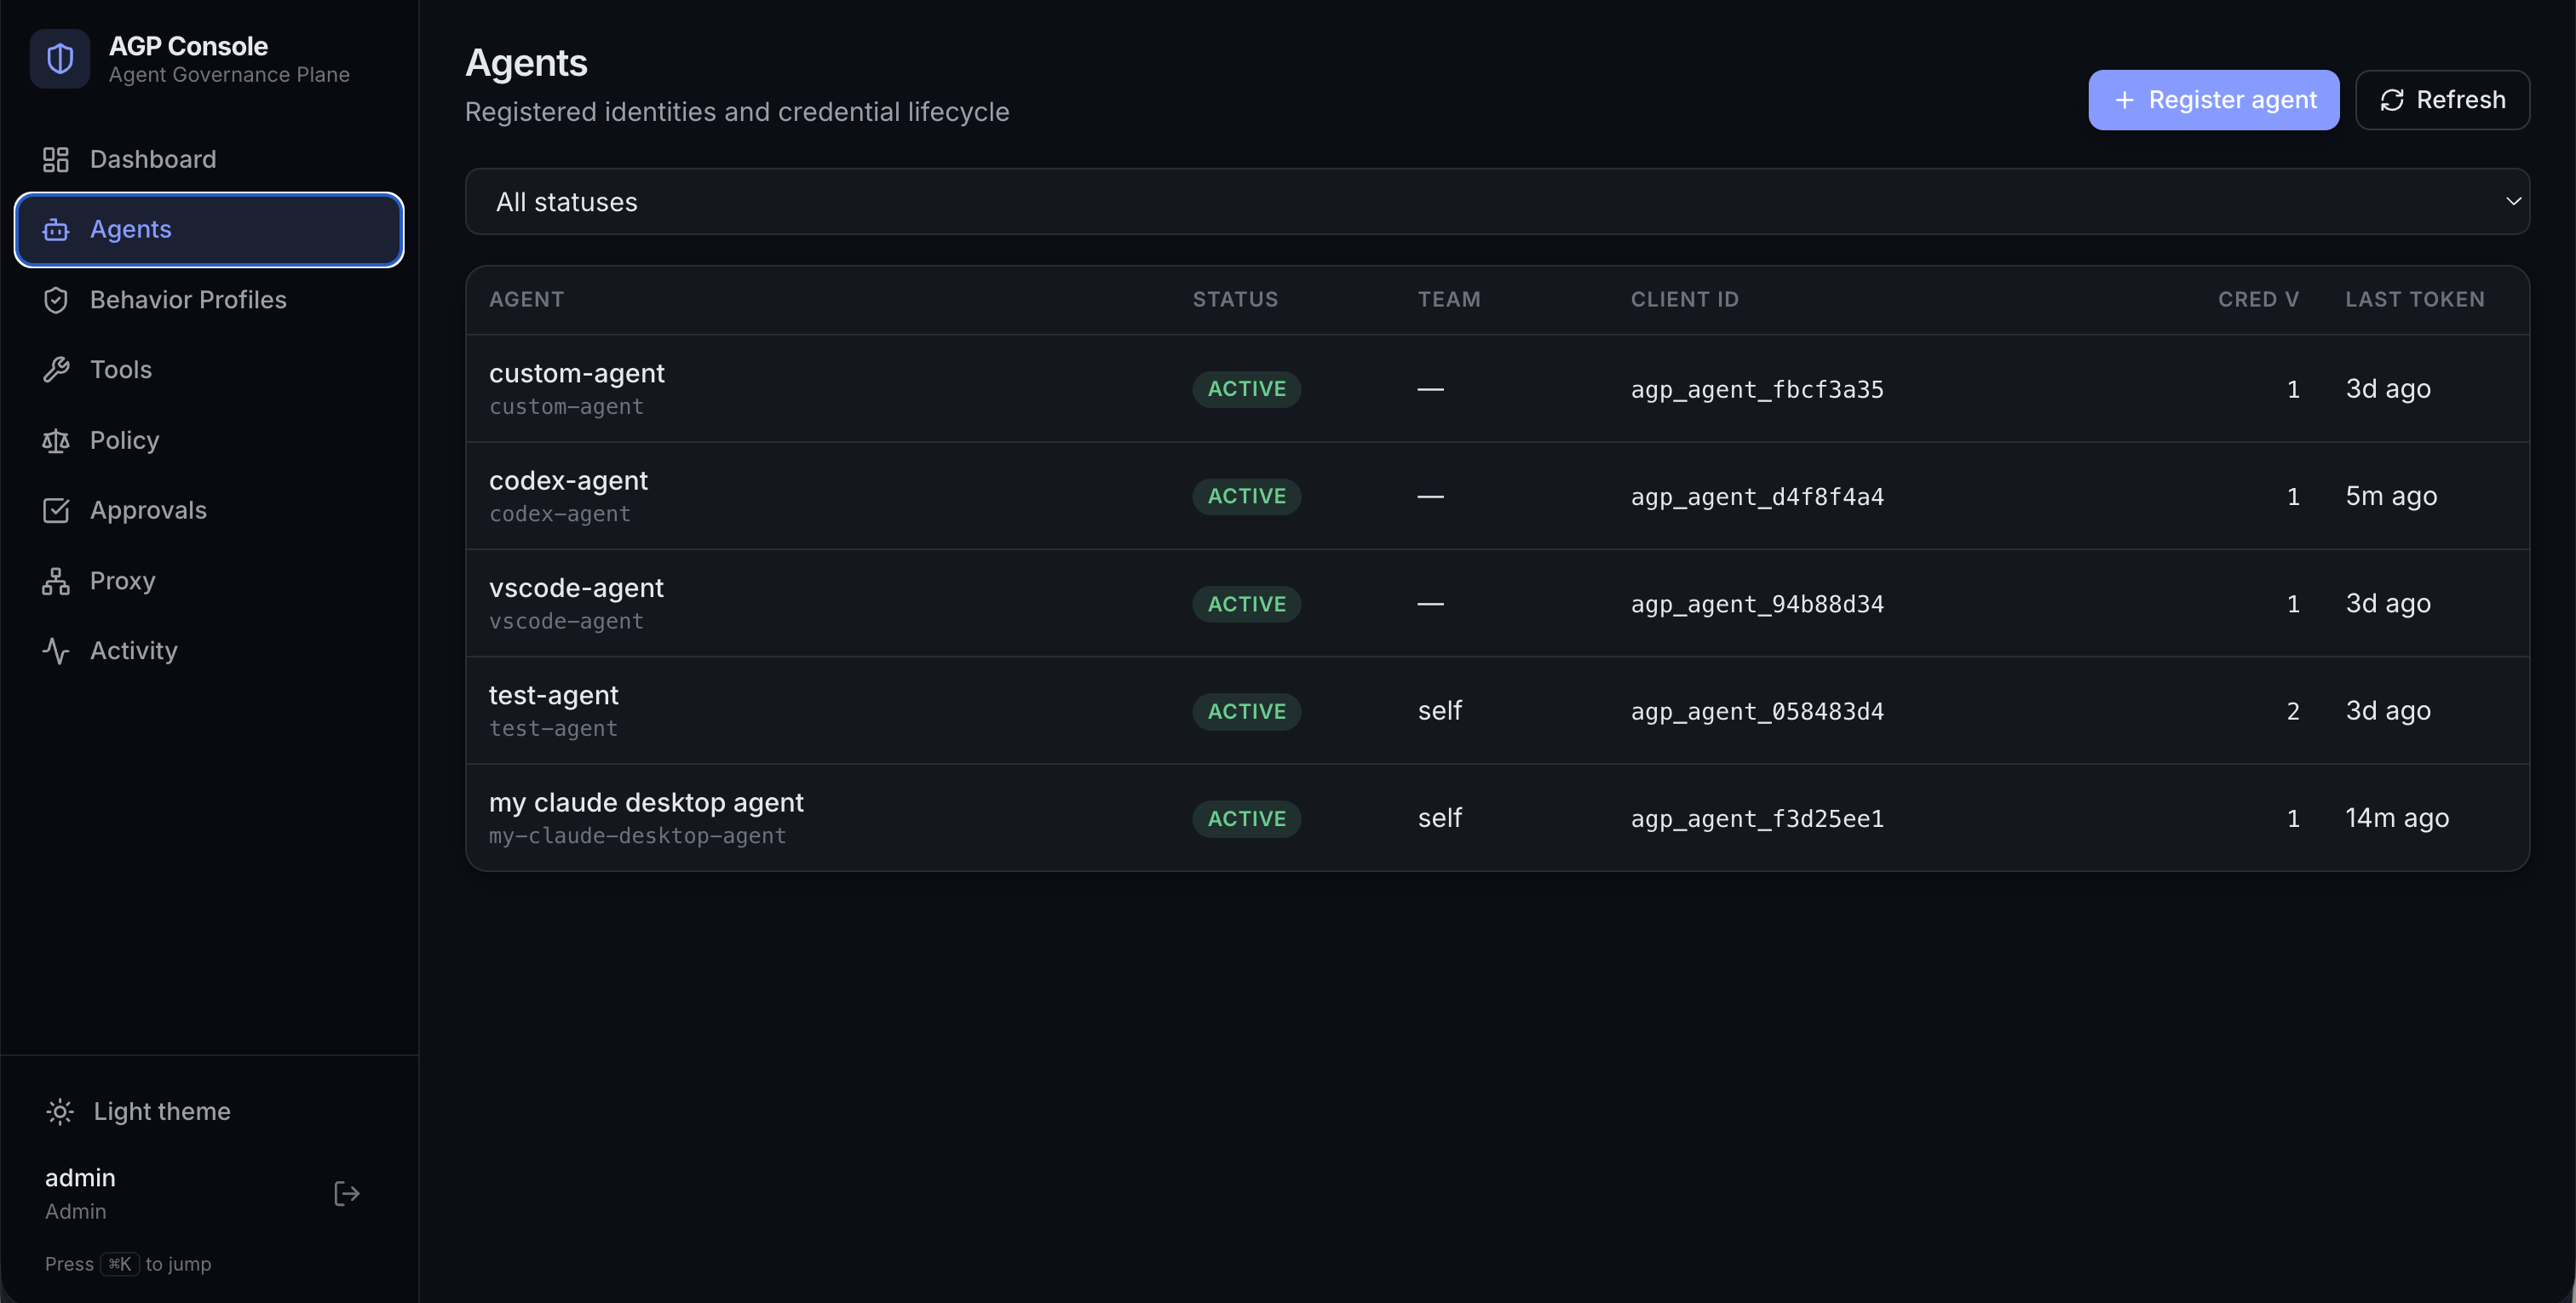Viewport: 2576px width, 1303px height.
Task: Click the Proxy network icon
Action: point(56,581)
